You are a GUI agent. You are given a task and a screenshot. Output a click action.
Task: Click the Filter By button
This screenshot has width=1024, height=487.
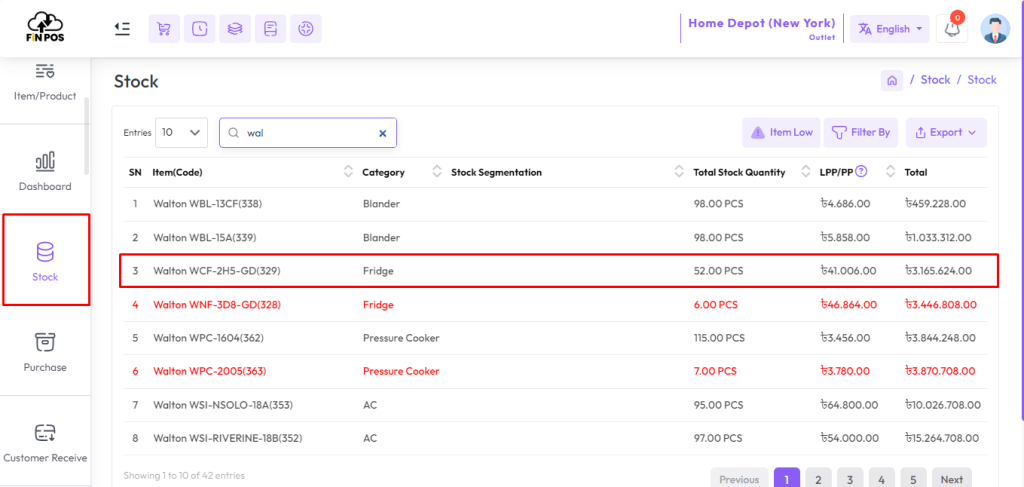pyautogui.click(x=861, y=133)
